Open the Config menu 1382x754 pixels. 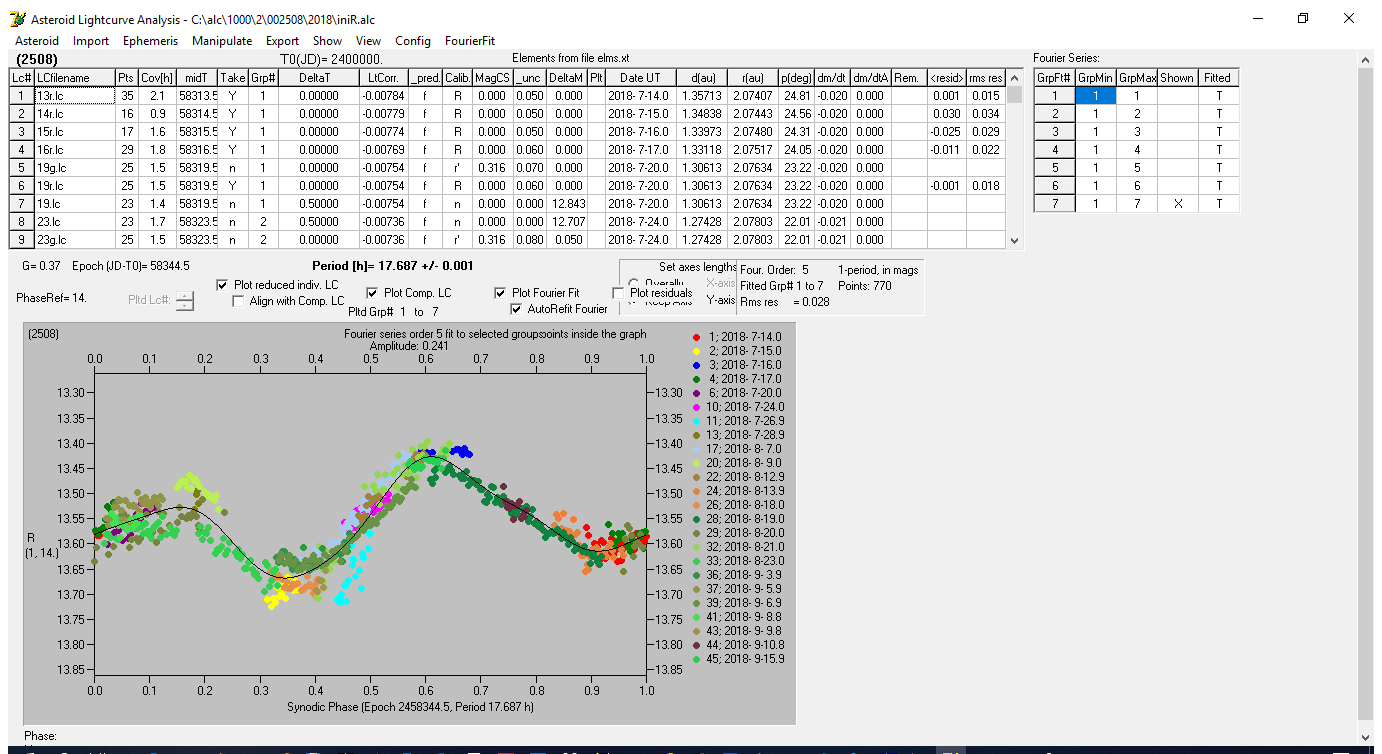tap(413, 41)
